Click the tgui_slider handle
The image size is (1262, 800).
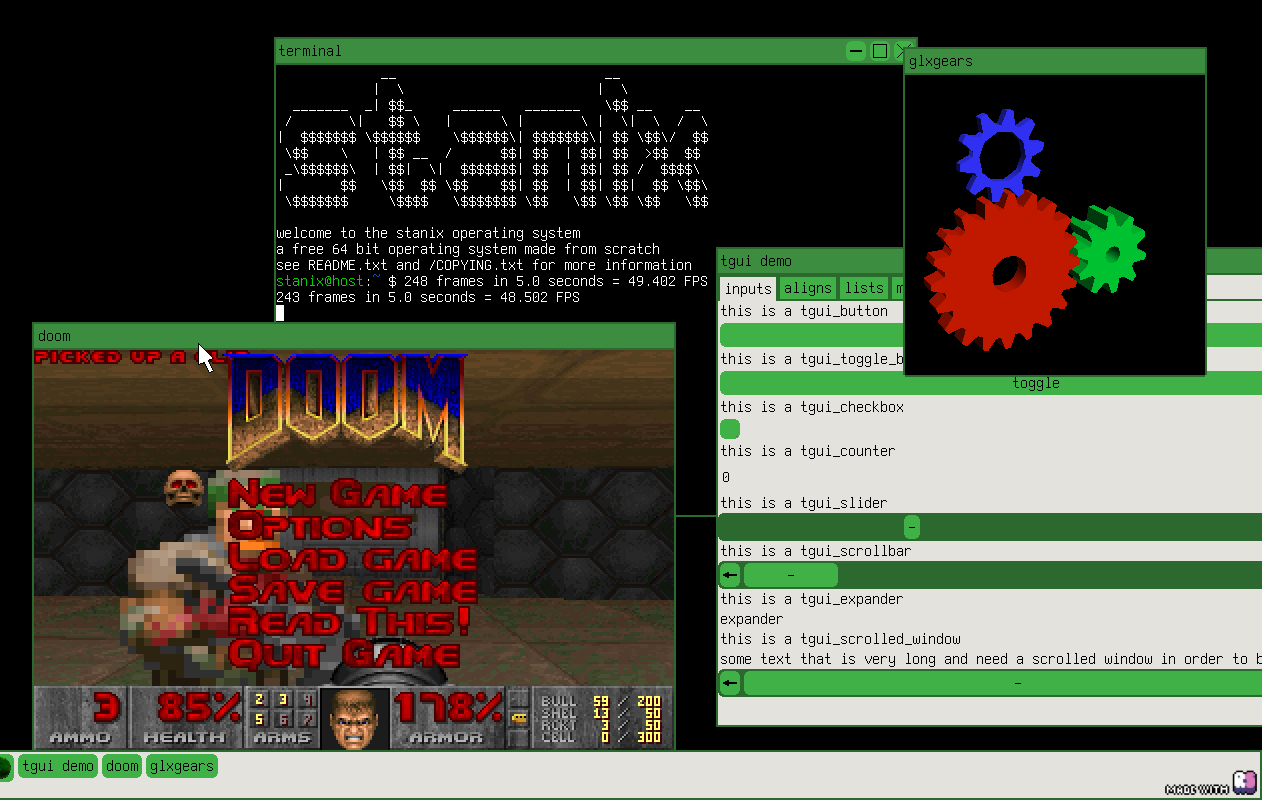[x=912, y=527]
